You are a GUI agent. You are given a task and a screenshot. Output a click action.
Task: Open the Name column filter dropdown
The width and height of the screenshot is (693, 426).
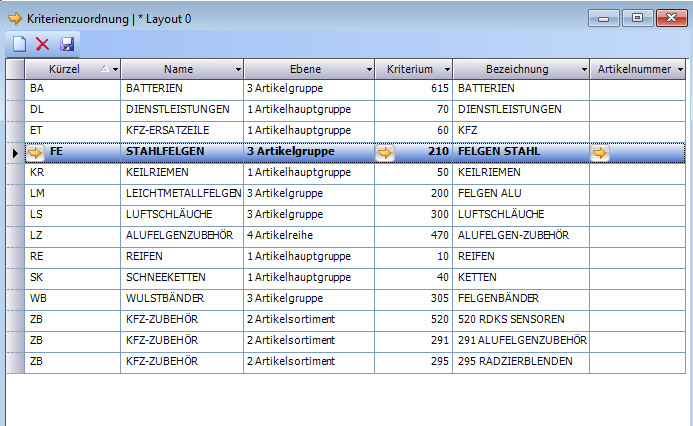[x=238, y=69]
